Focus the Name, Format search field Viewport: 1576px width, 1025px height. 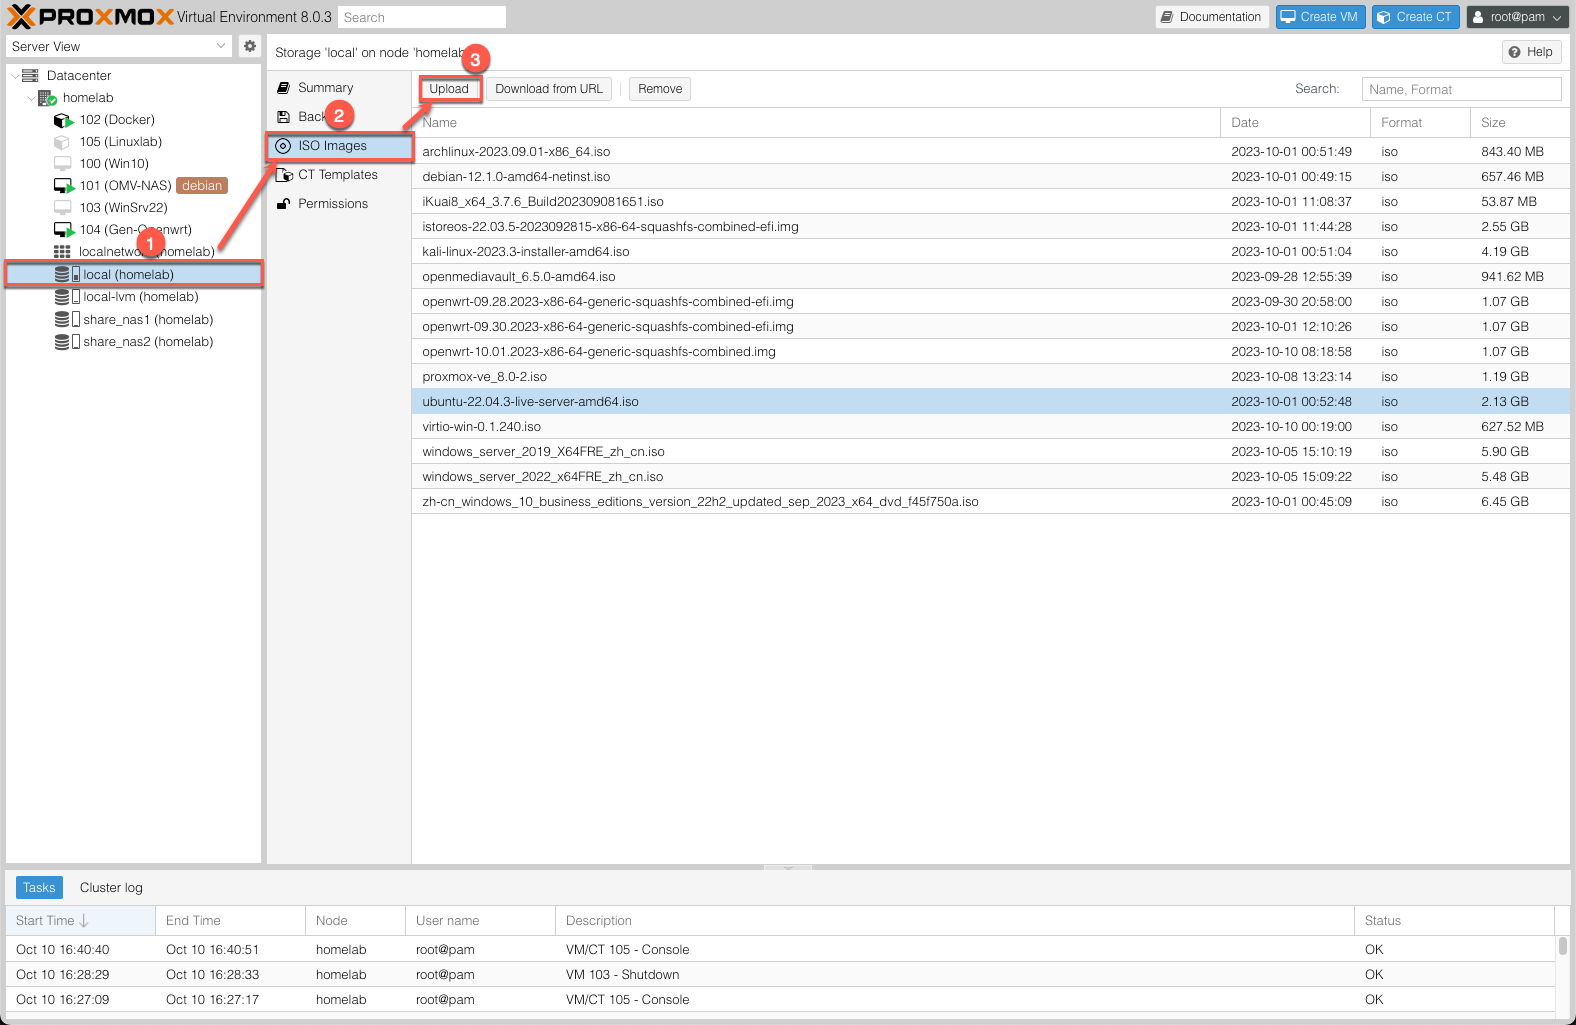1461,89
